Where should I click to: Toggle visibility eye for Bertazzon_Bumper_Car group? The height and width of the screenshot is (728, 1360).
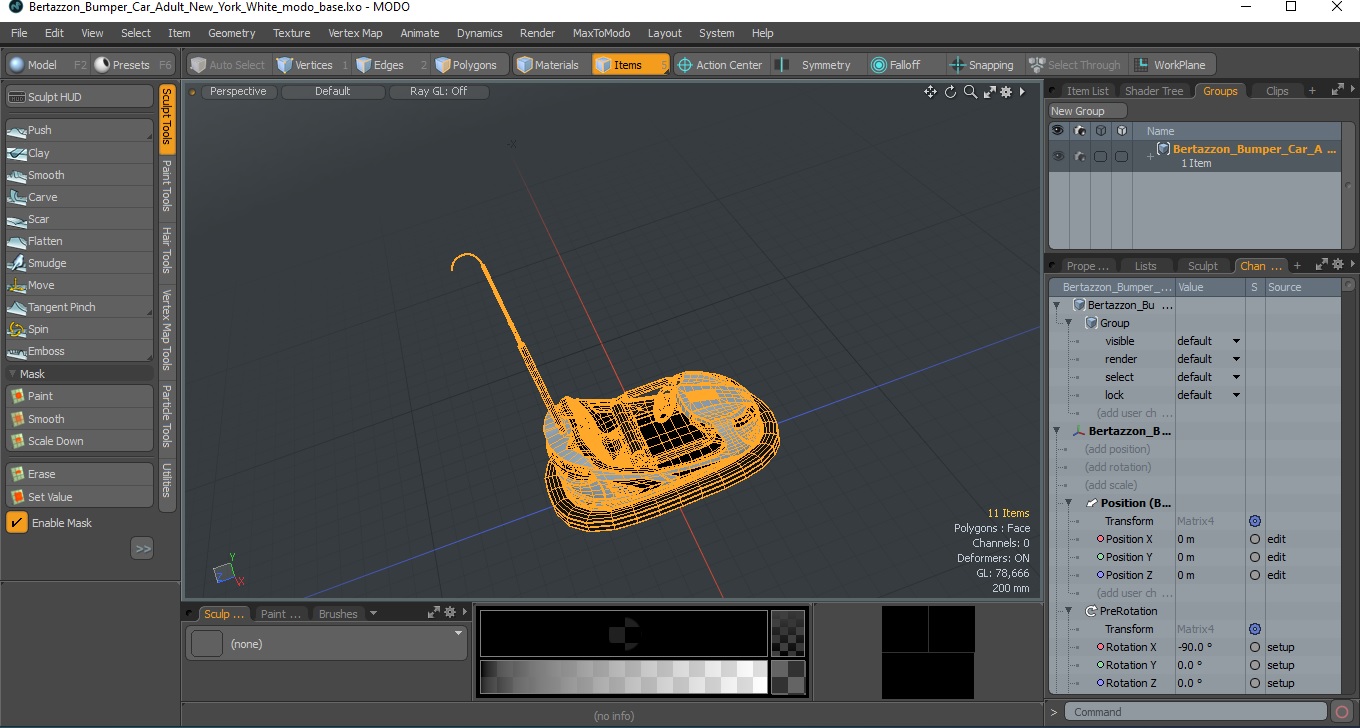(1058, 156)
